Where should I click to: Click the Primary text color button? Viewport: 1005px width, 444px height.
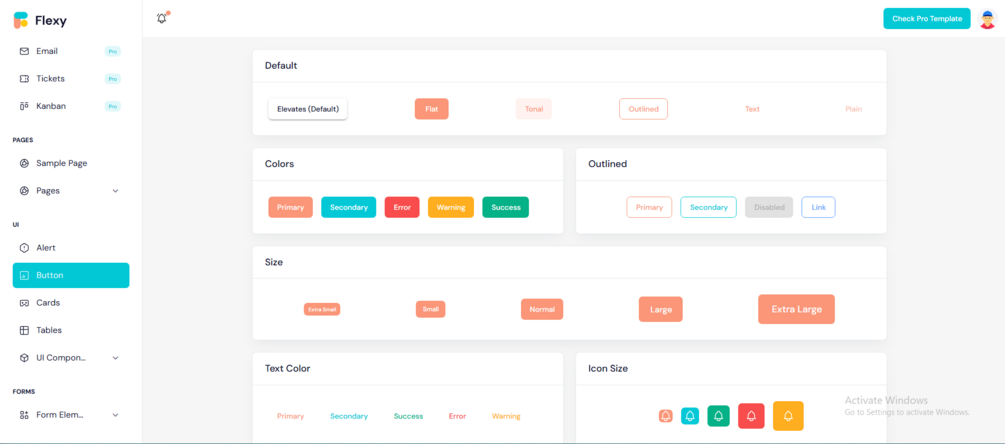coord(290,416)
